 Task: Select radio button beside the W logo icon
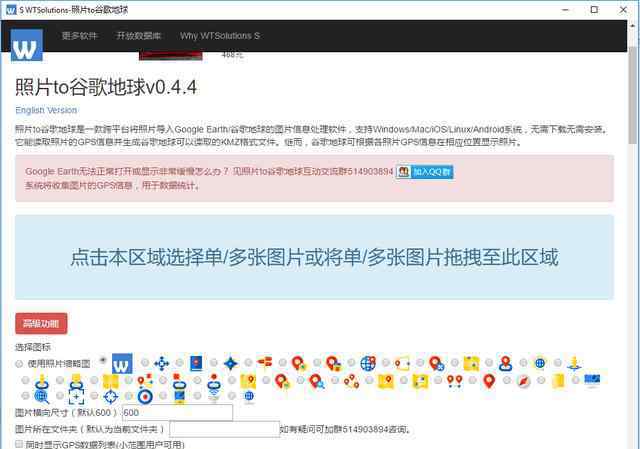(103, 360)
